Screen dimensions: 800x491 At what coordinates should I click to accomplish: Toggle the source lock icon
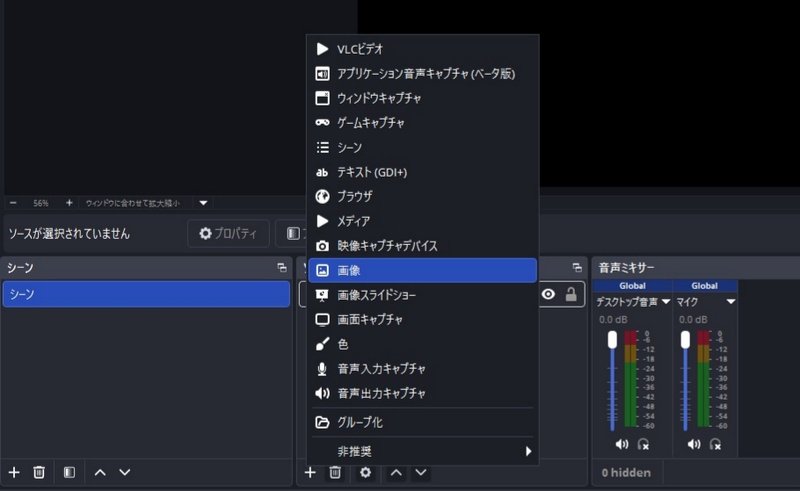[x=571, y=294]
